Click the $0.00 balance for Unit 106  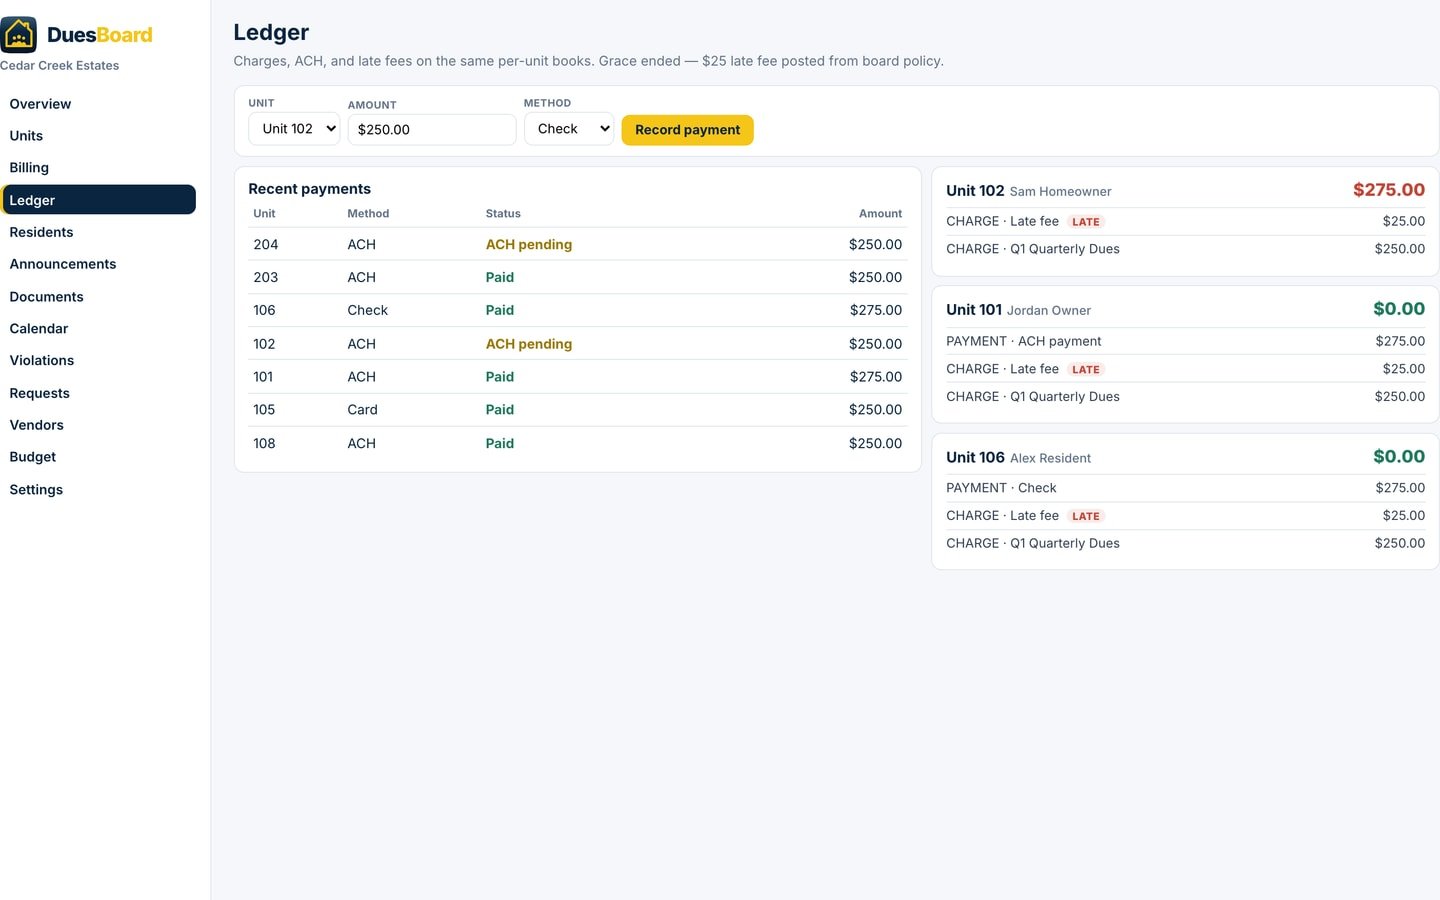click(1399, 457)
